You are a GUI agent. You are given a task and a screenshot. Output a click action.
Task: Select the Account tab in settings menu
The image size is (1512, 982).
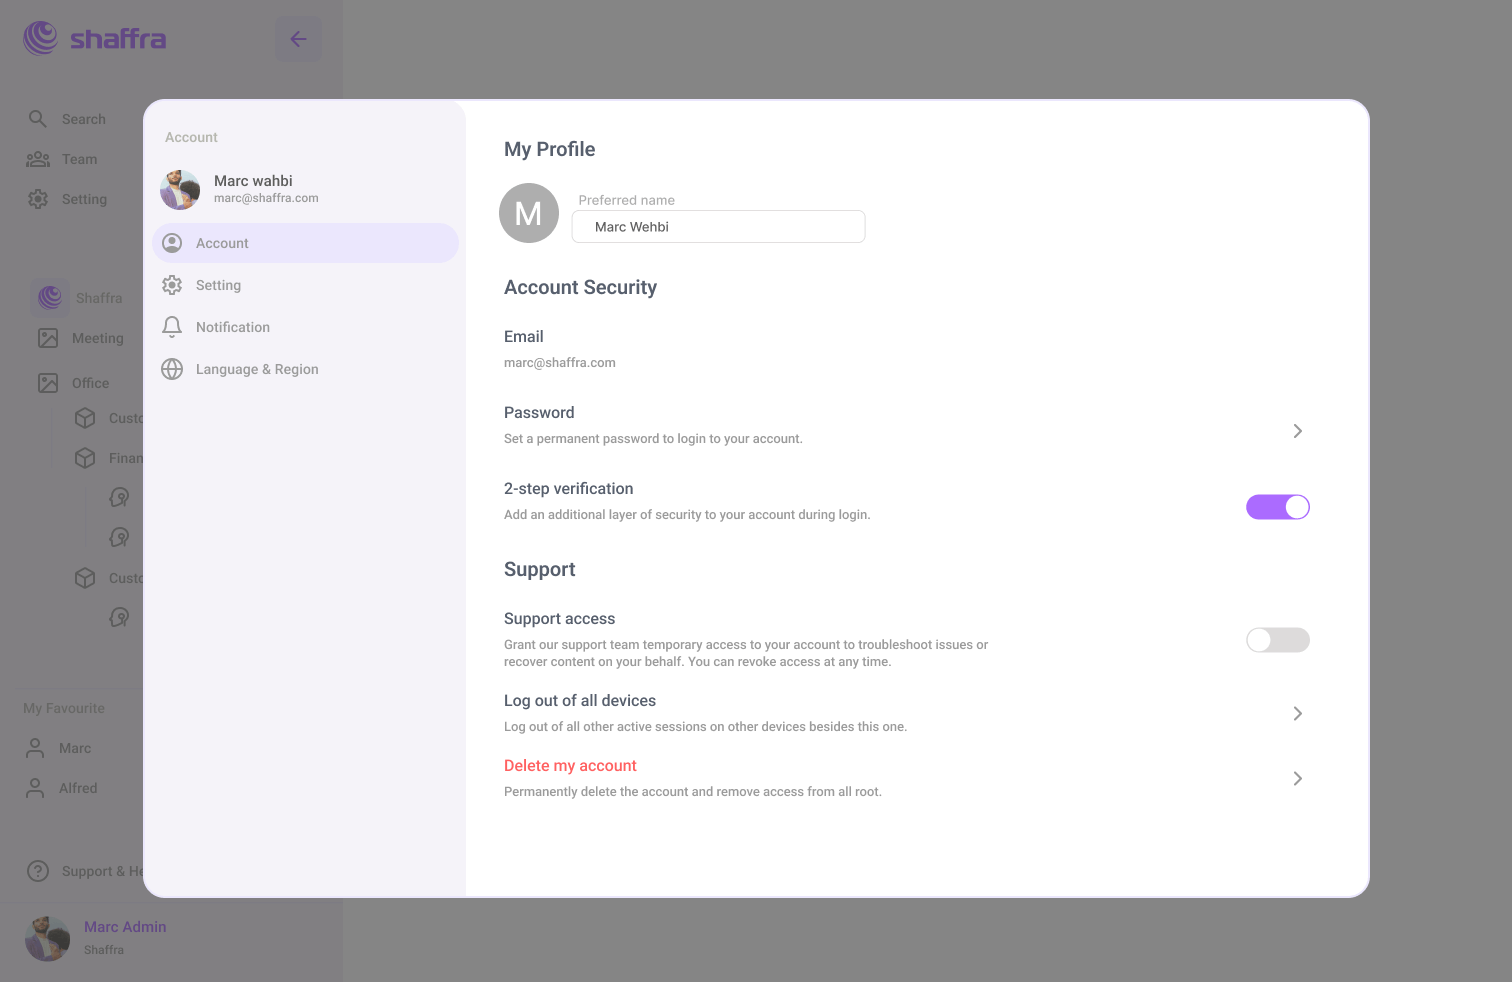tap(305, 243)
